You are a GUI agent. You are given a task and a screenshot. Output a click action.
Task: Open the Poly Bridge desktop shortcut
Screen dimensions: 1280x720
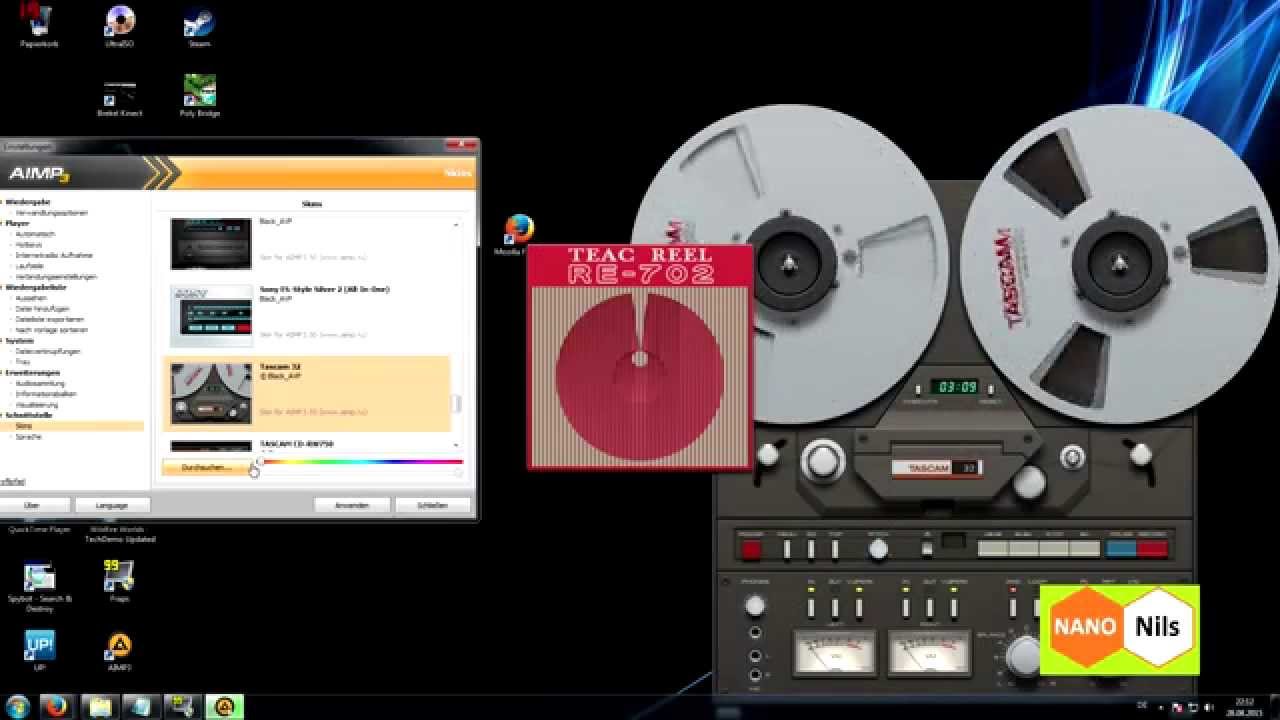tap(199, 96)
